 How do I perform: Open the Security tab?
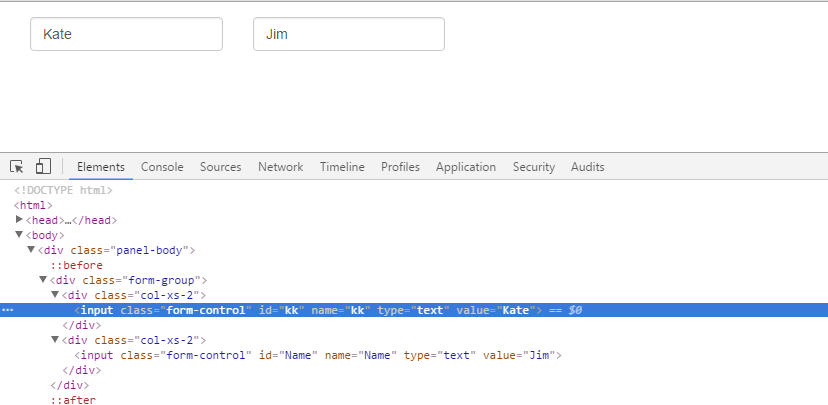click(534, 167)
